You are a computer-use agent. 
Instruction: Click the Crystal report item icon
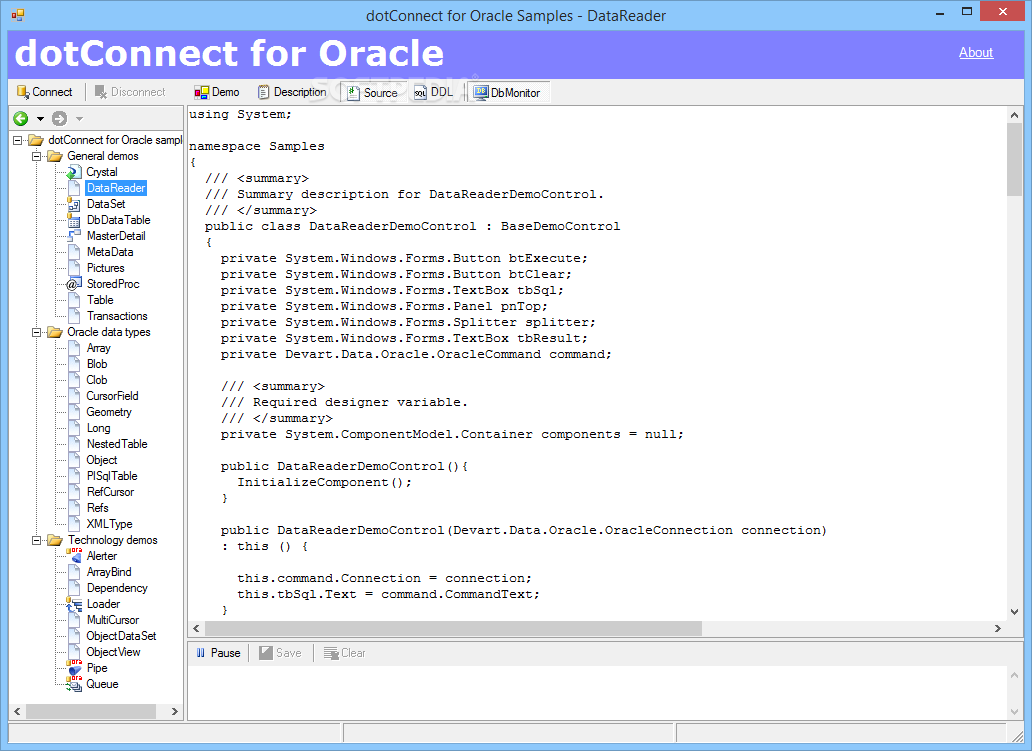[74, 172]
